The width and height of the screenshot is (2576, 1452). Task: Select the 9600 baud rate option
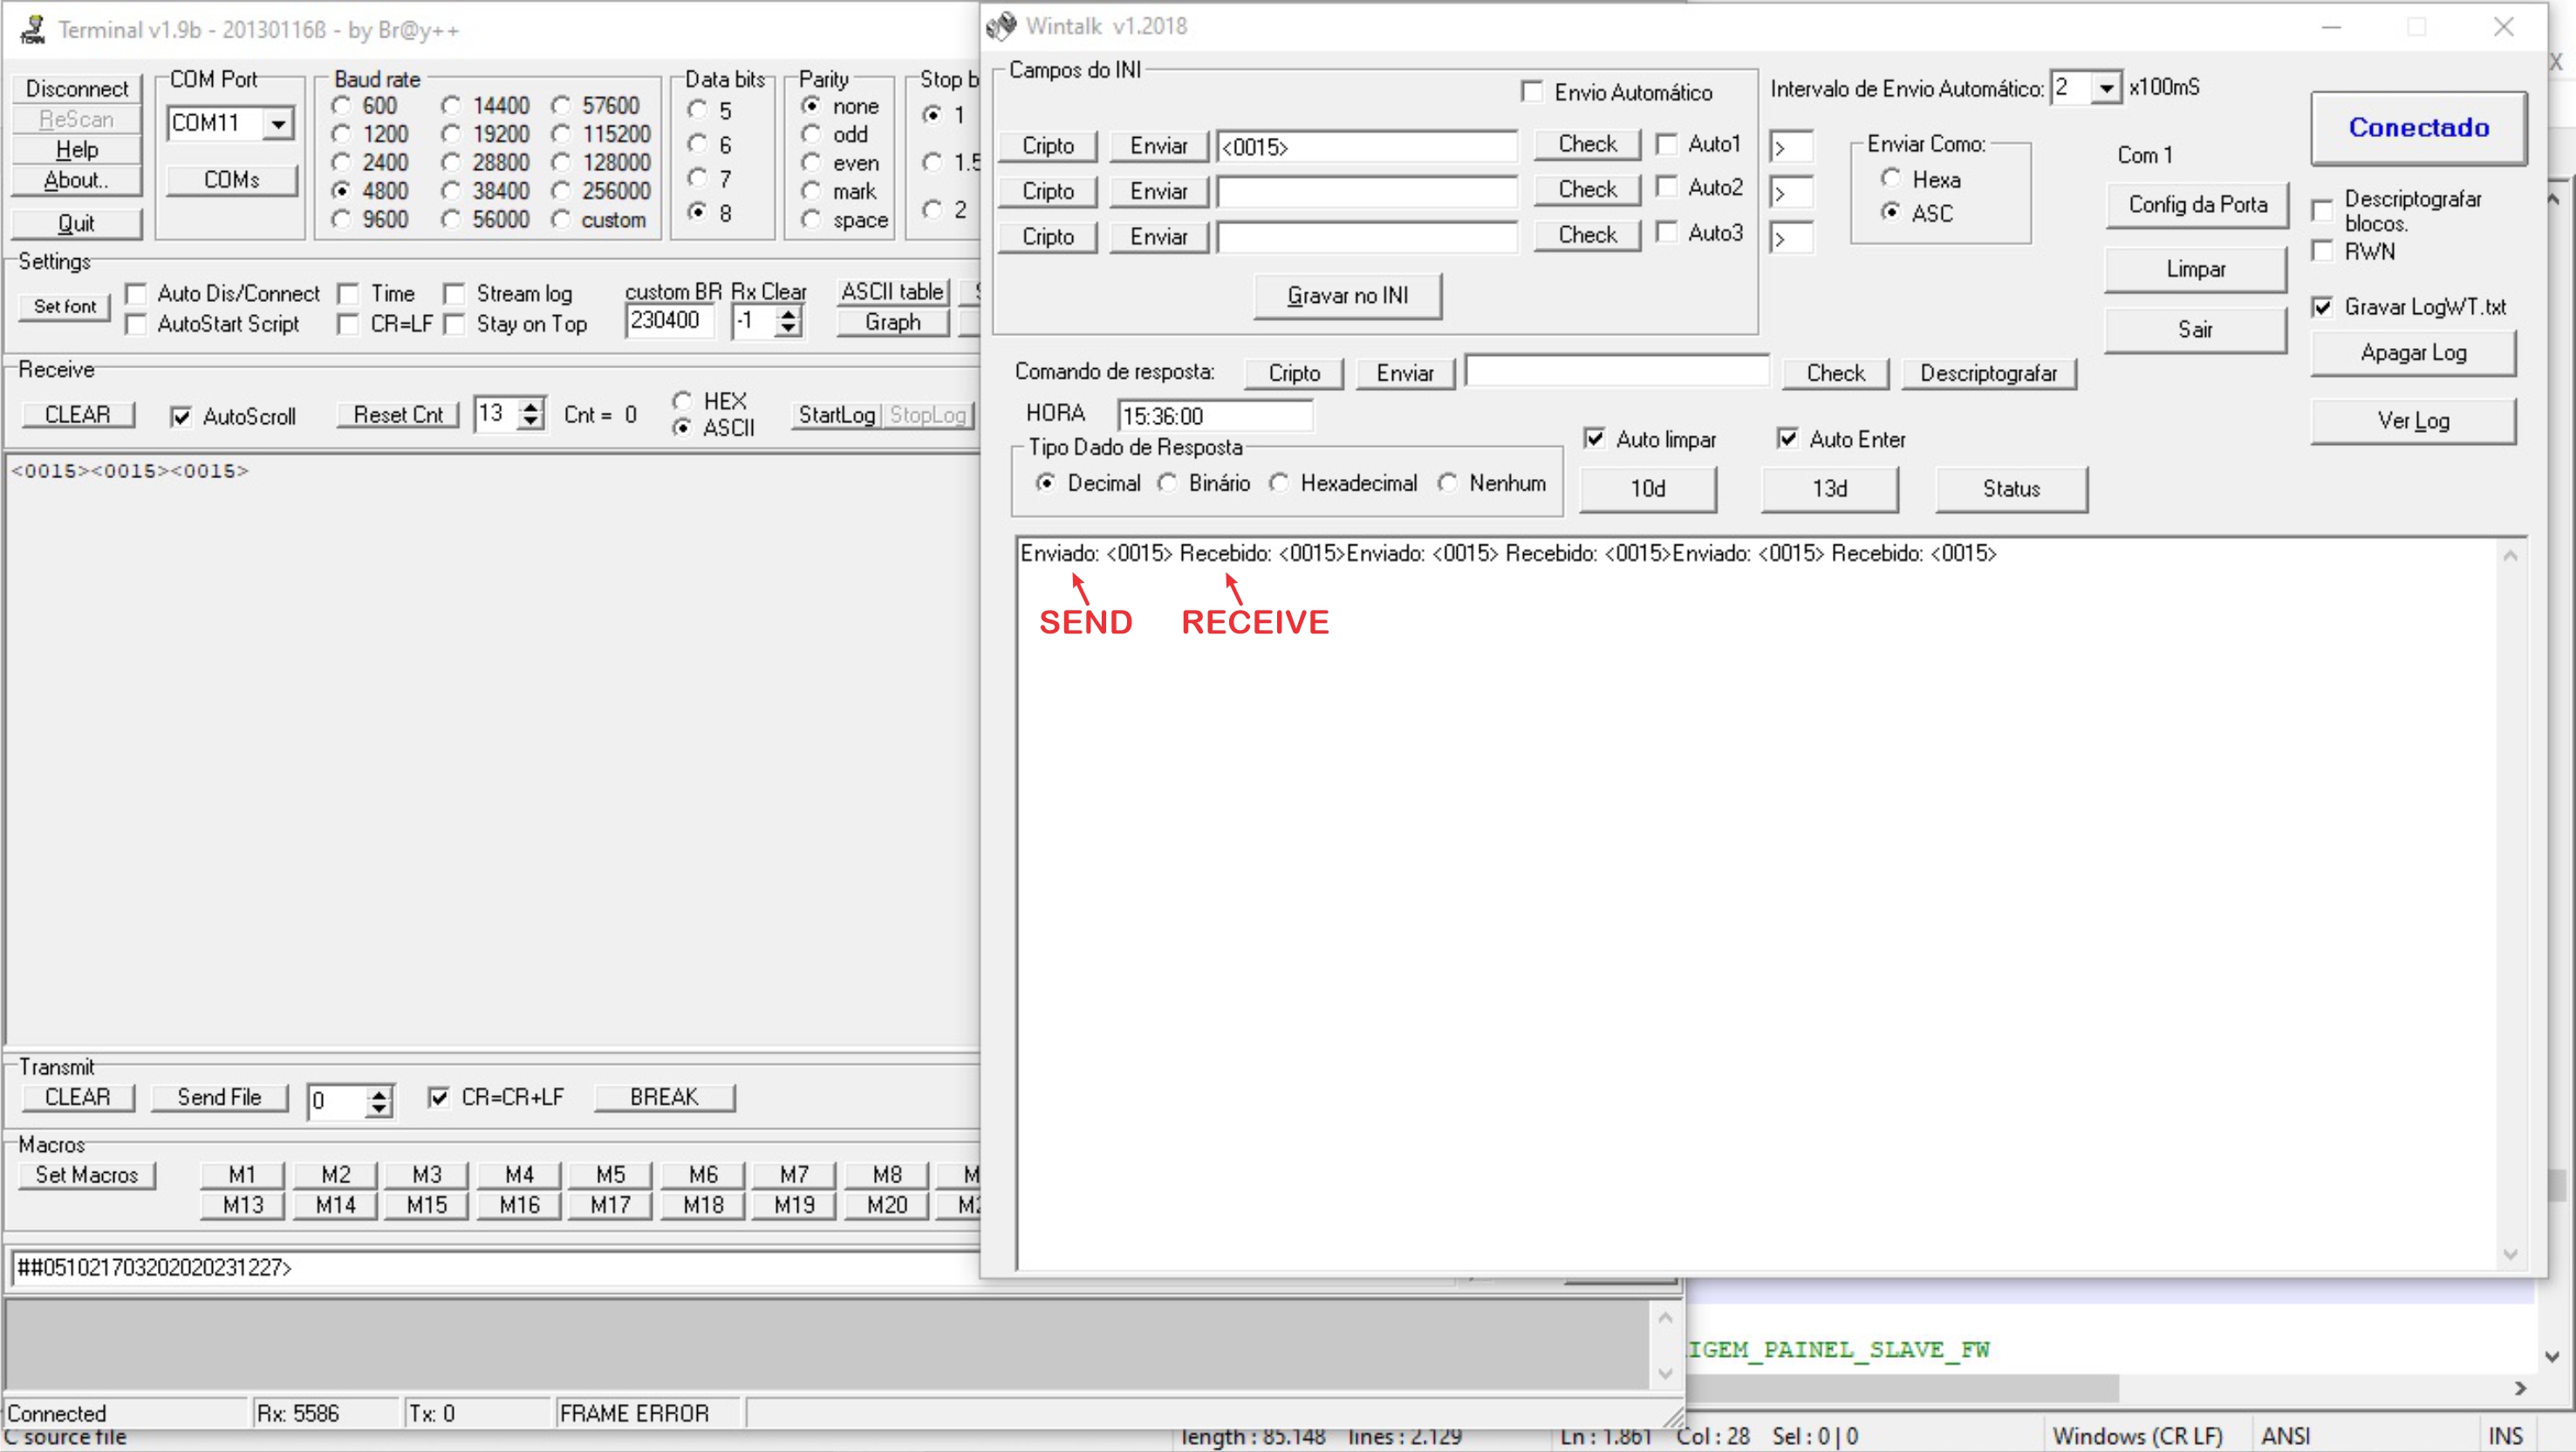coord(342,219)
